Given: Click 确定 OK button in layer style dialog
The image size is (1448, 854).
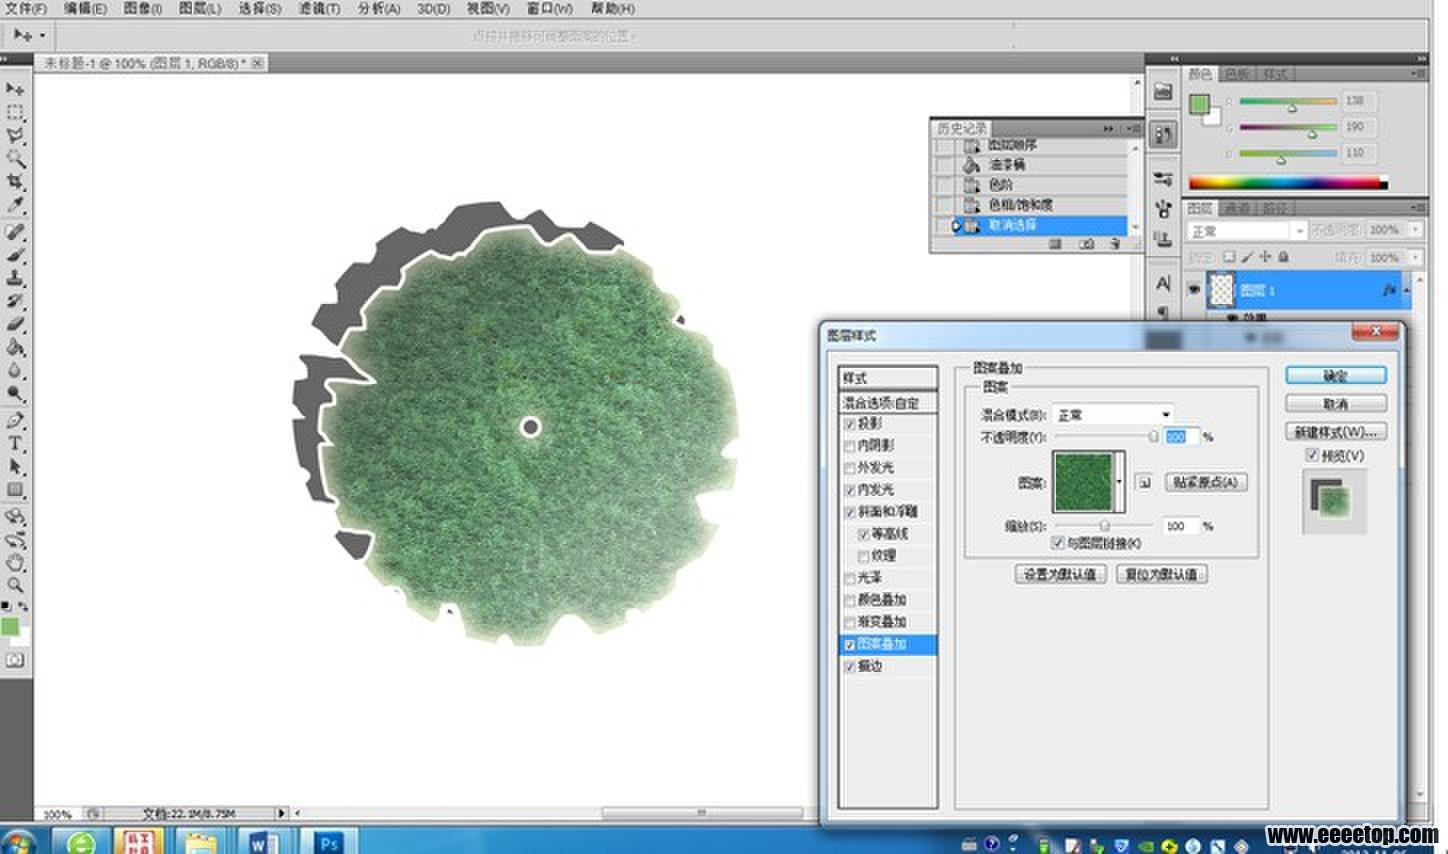Looking at the screenshot, I should click(1336, 375).
